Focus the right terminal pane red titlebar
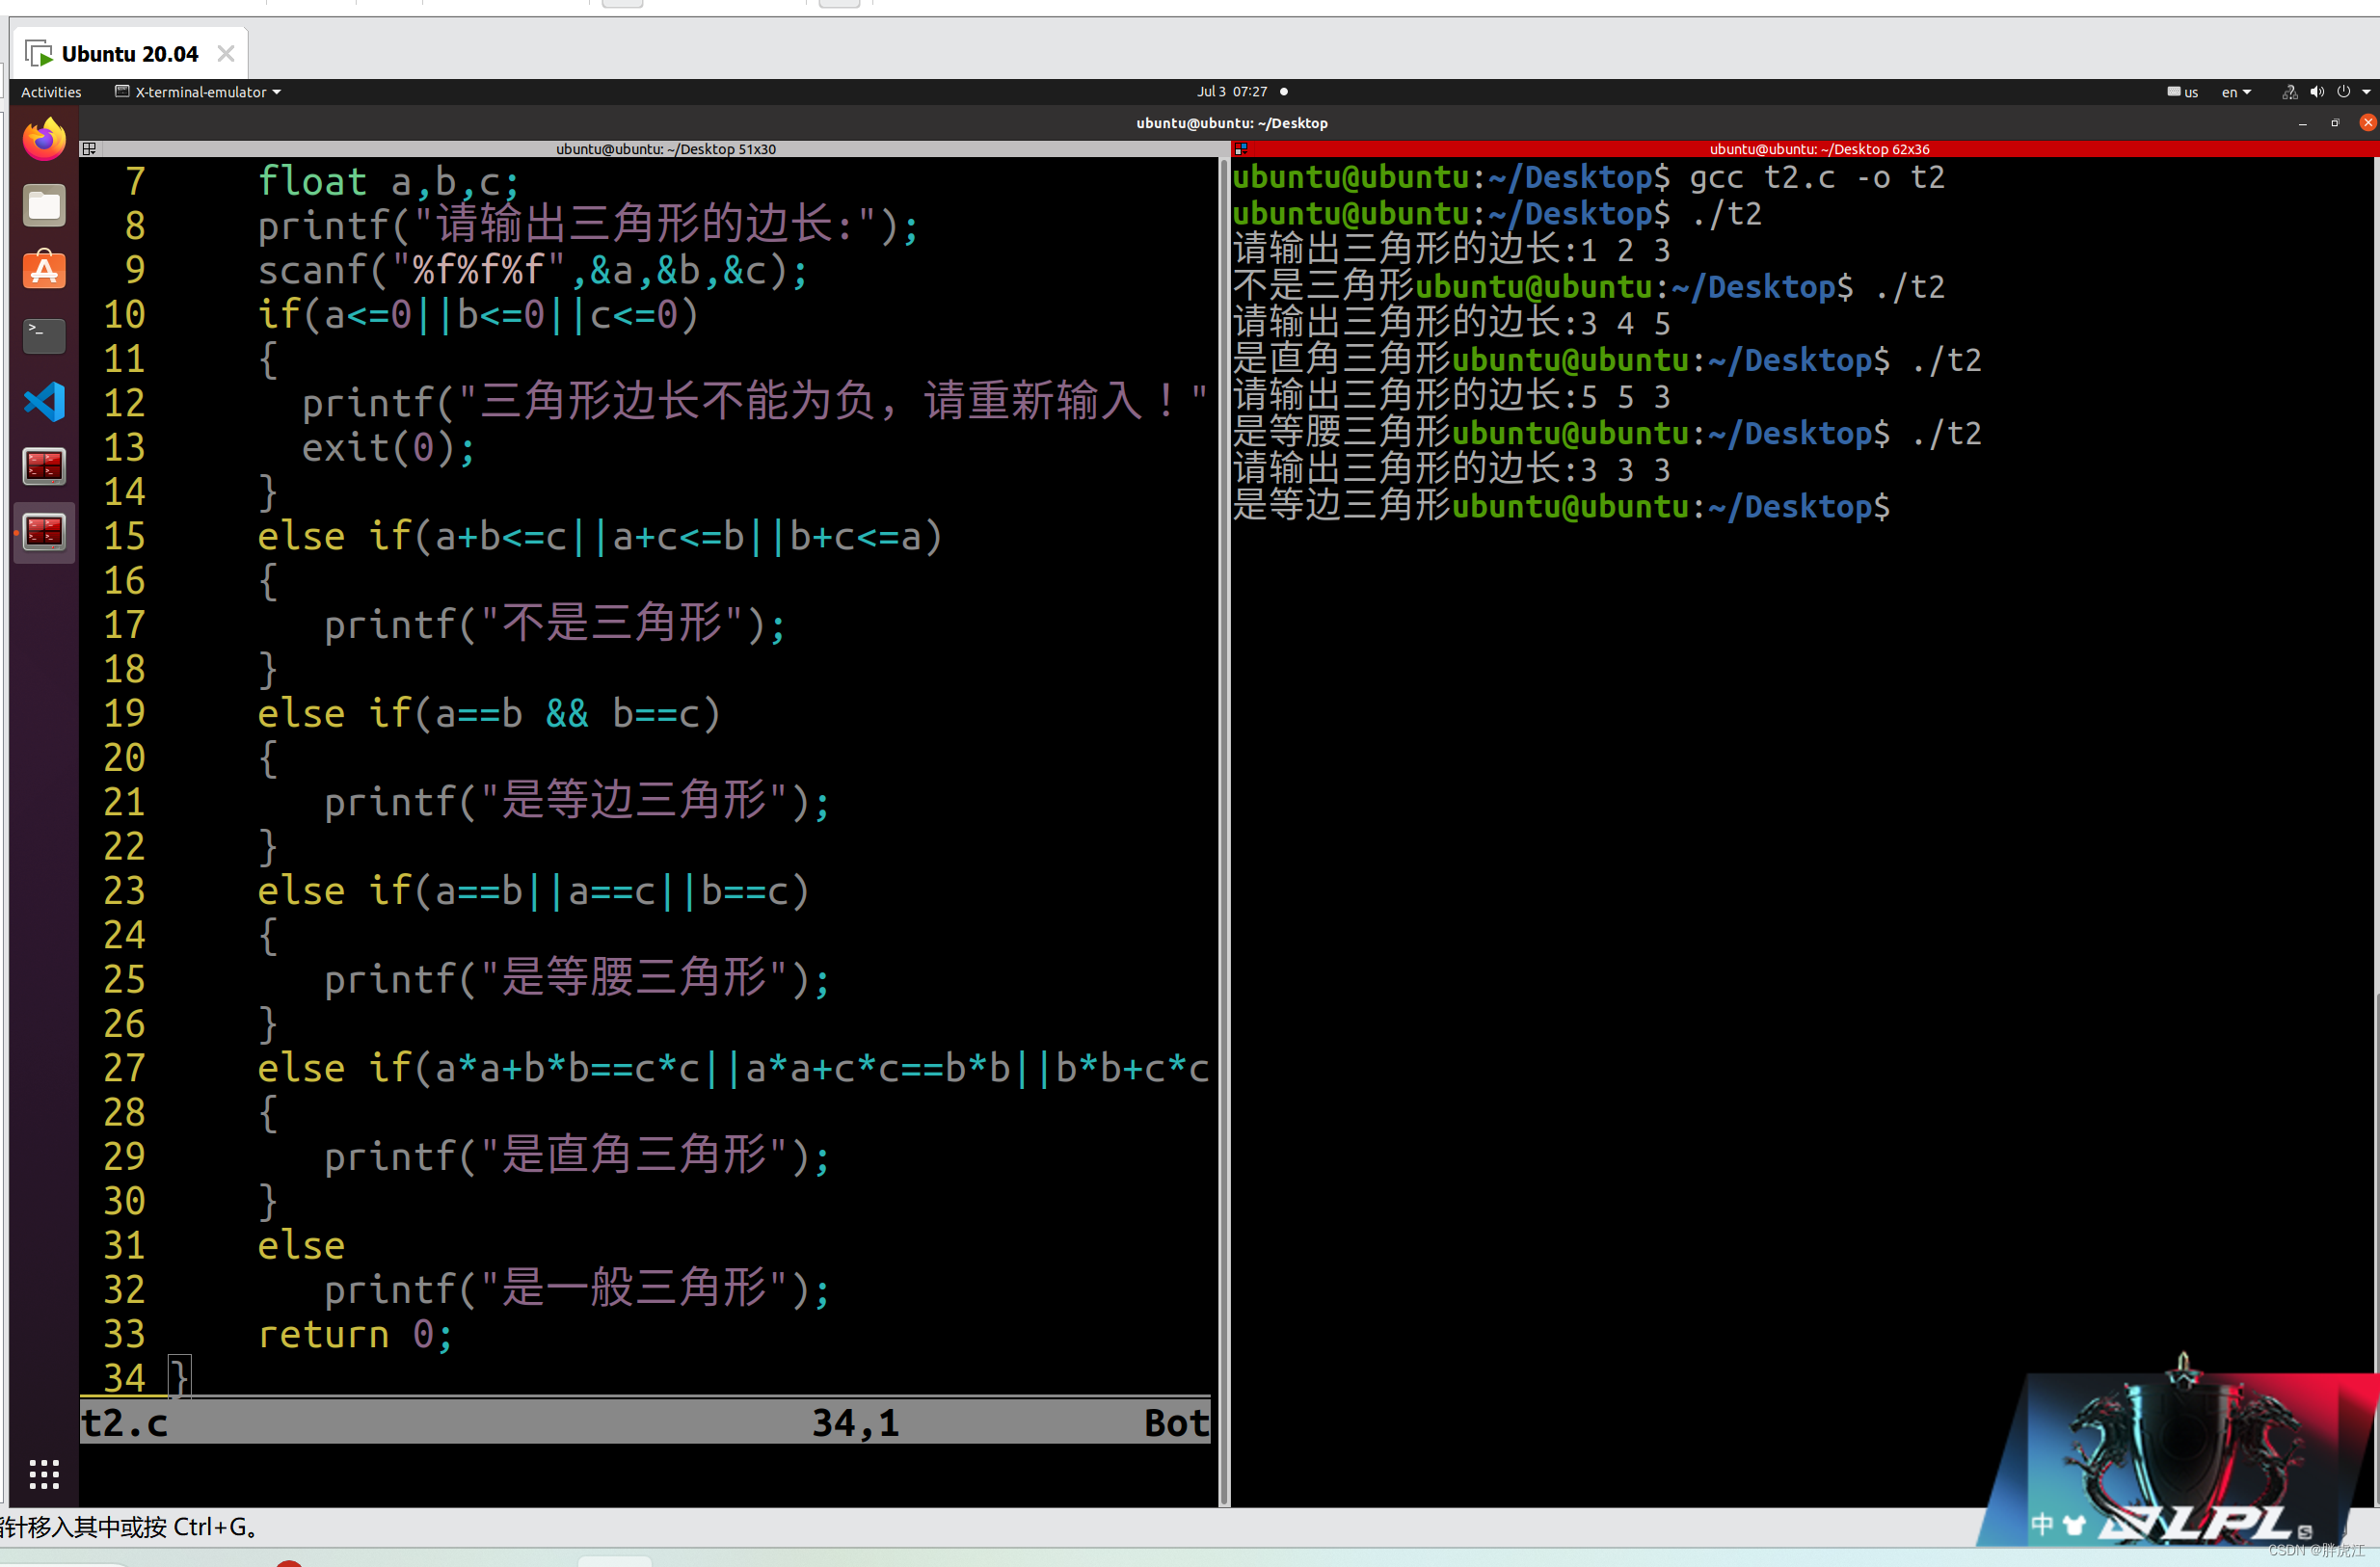This screenshot has width=2380, height=1567. coord(1818,149)
